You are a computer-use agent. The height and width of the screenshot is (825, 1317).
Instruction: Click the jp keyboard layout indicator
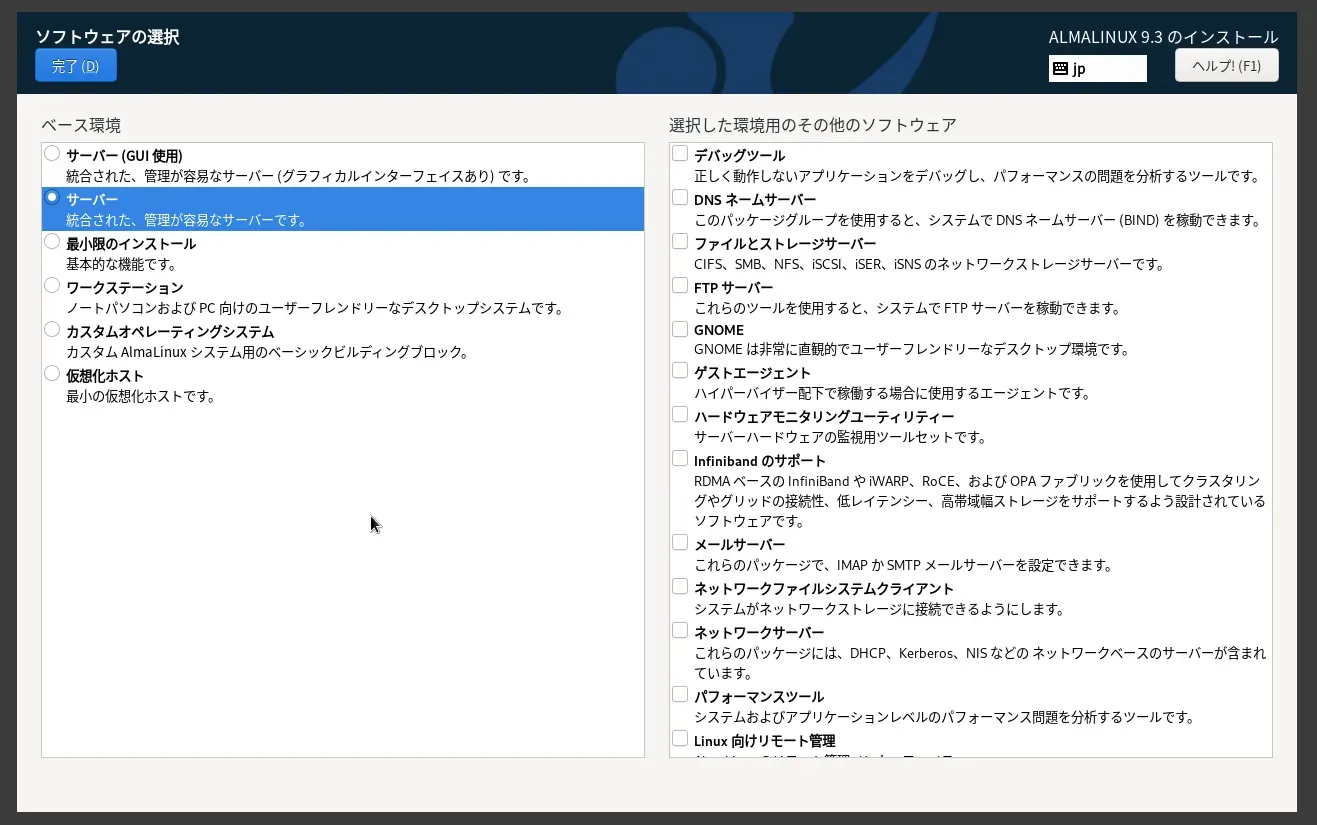click(x=1097, y=68)
